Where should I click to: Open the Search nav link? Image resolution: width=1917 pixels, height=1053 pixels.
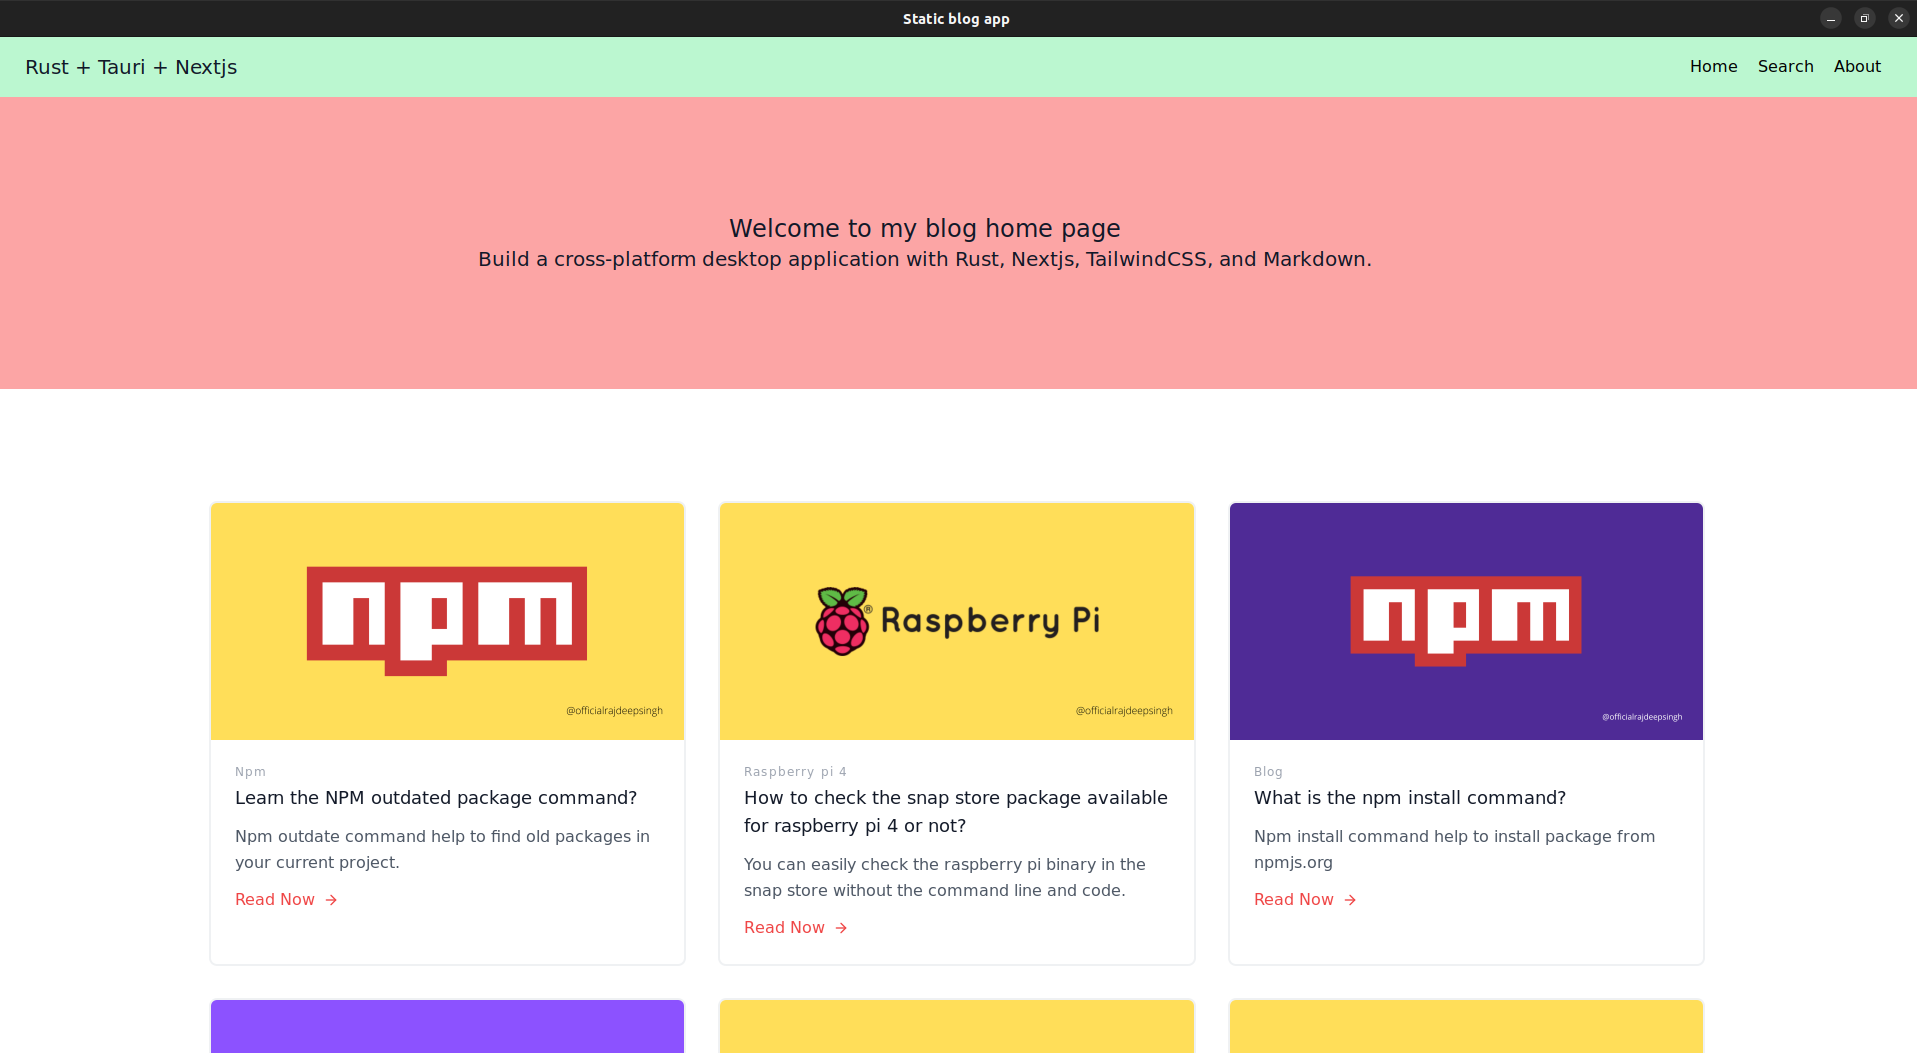1785,66
